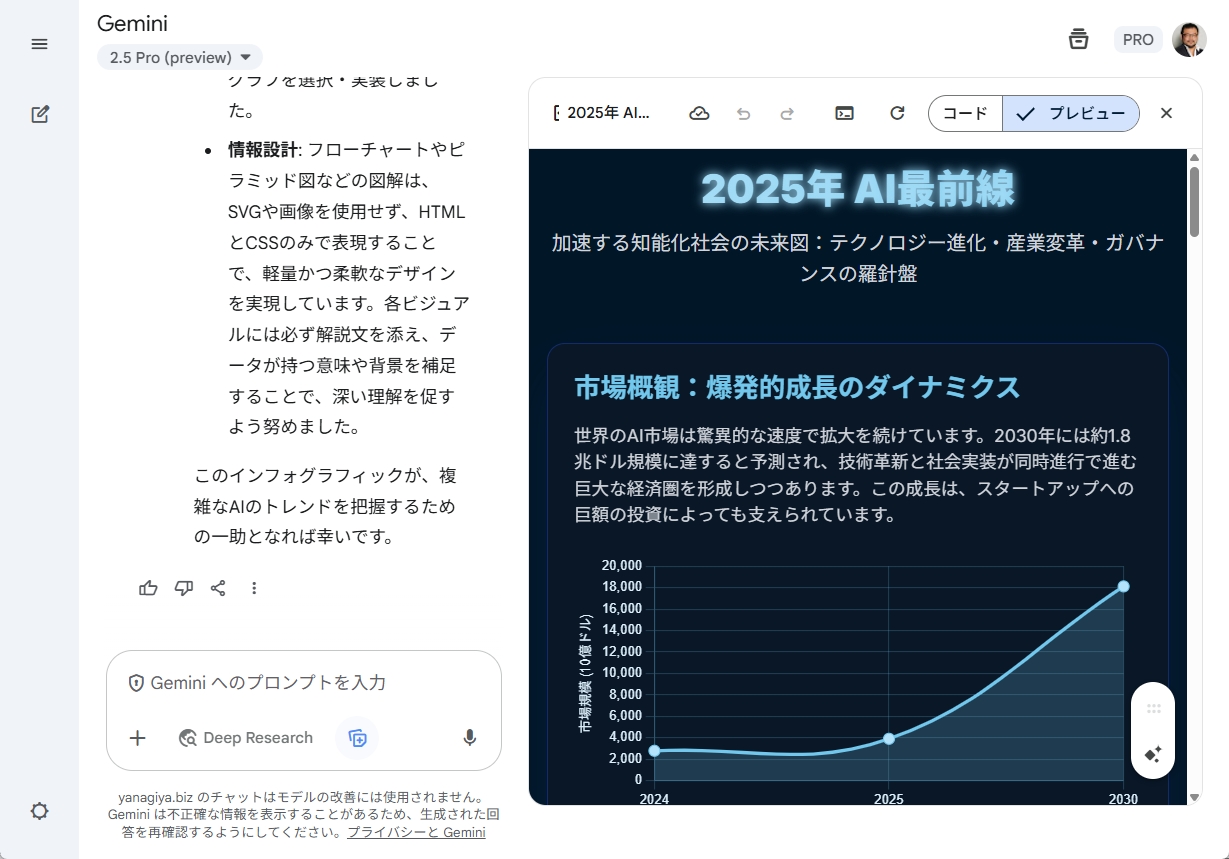Undo the last canvas change

744,113
